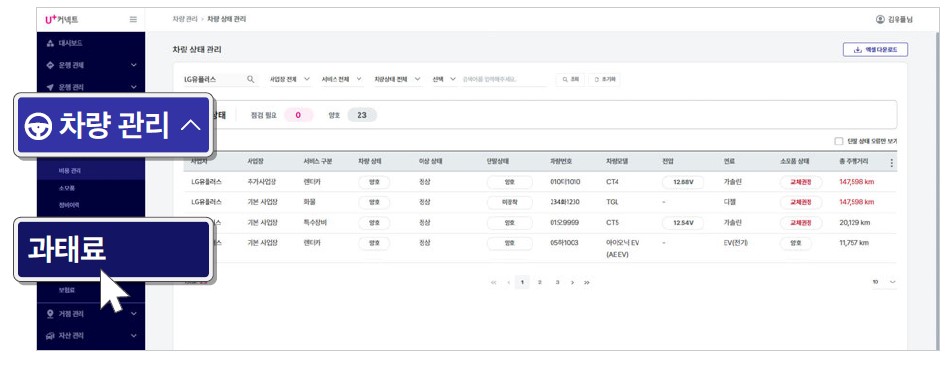The width and height of the screenshot is (951, 372).
Task: Click the 디젤 fuel cell
Action: coord(730,201)
